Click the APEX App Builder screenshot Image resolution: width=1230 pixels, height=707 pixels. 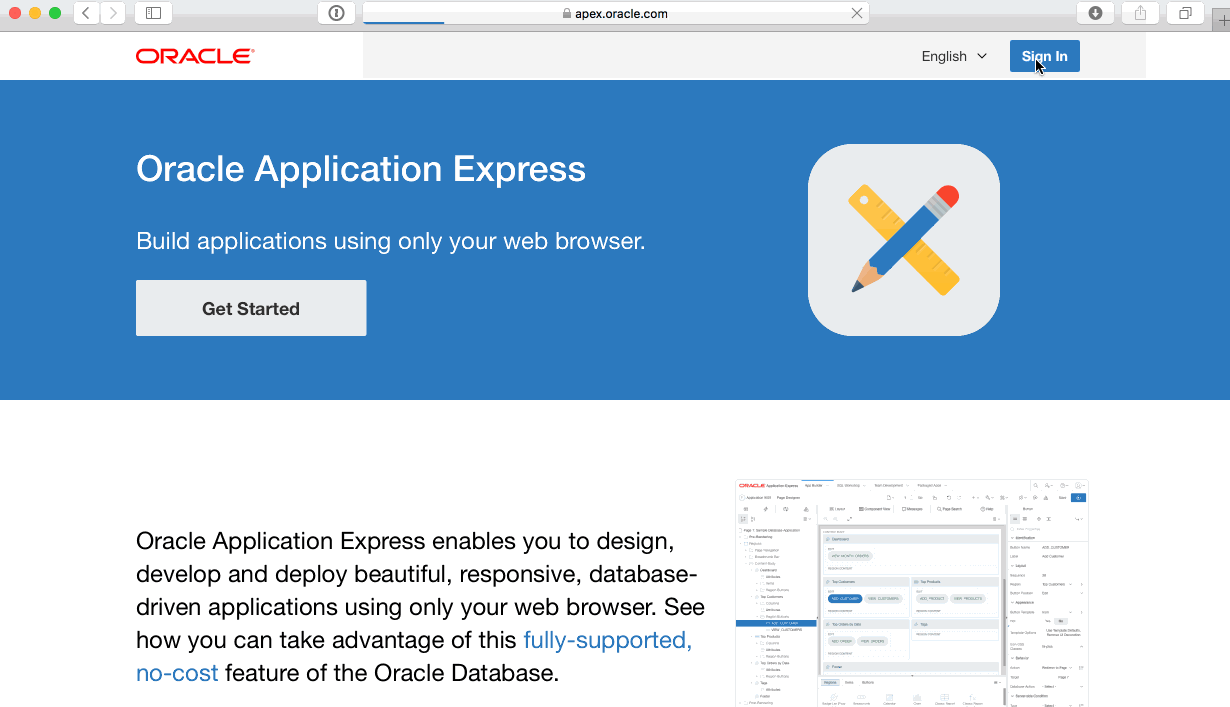point(912,590)
